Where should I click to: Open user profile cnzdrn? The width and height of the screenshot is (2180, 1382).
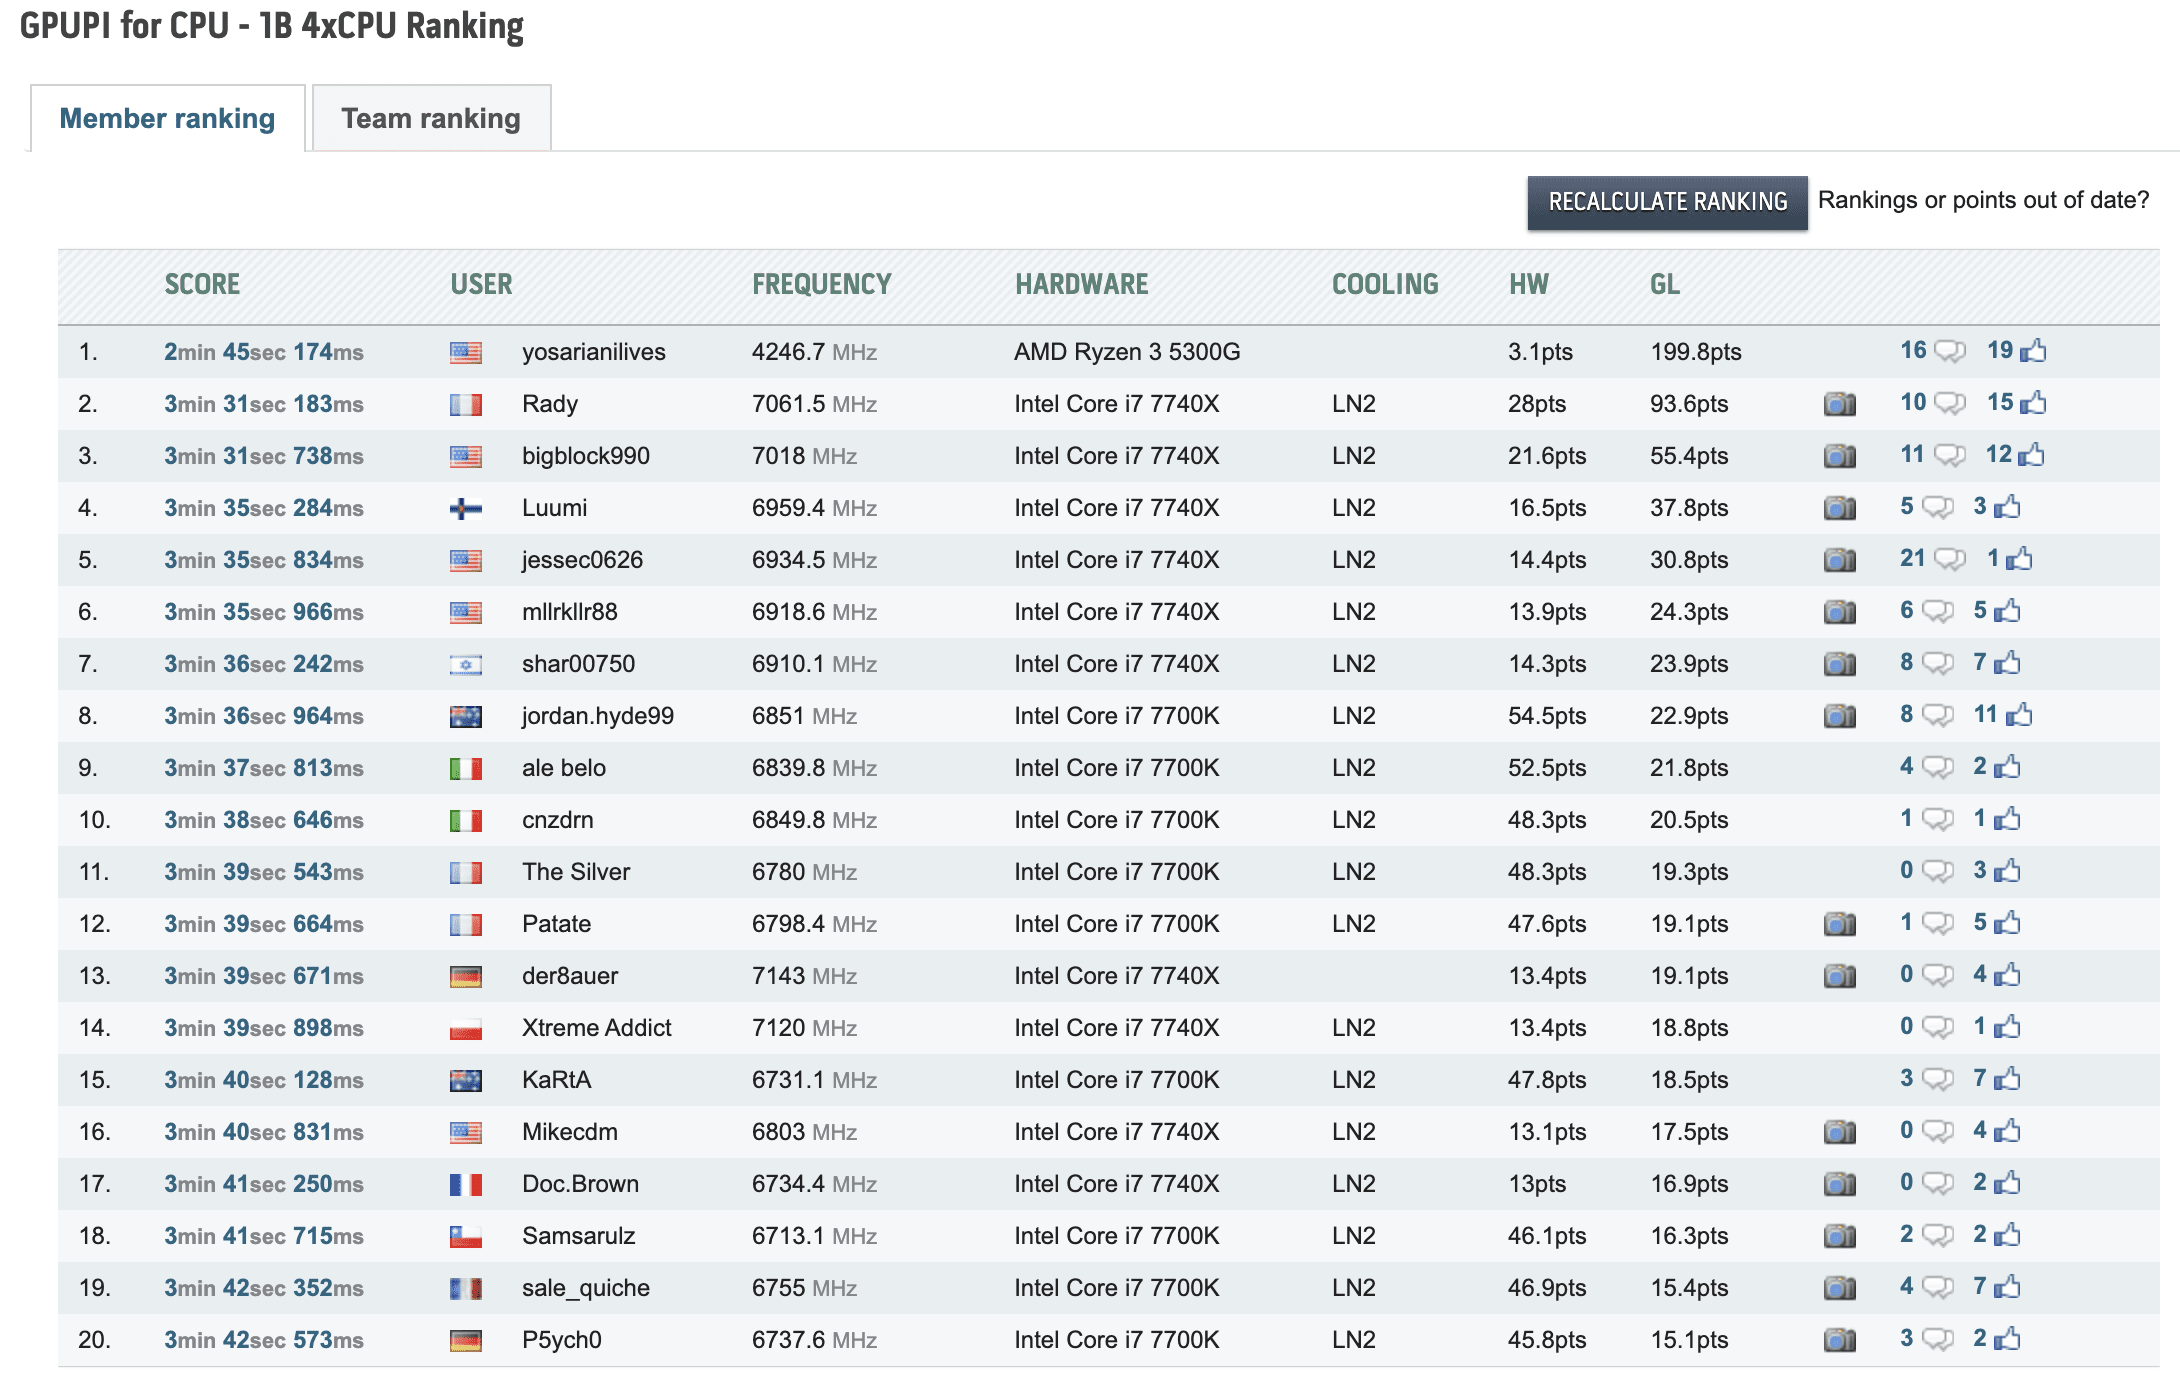click(x=558, y=820)
